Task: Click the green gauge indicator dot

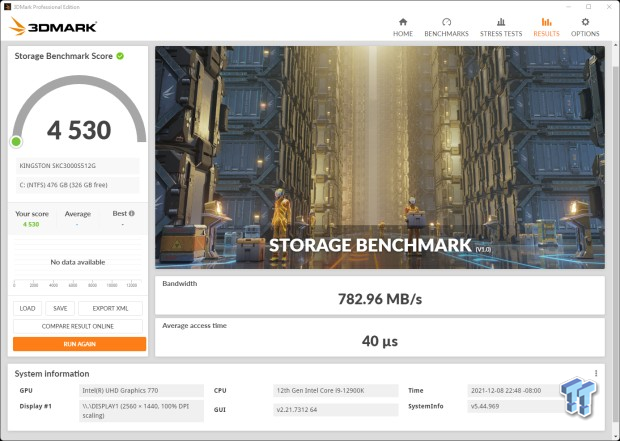Action: point(16,141)
